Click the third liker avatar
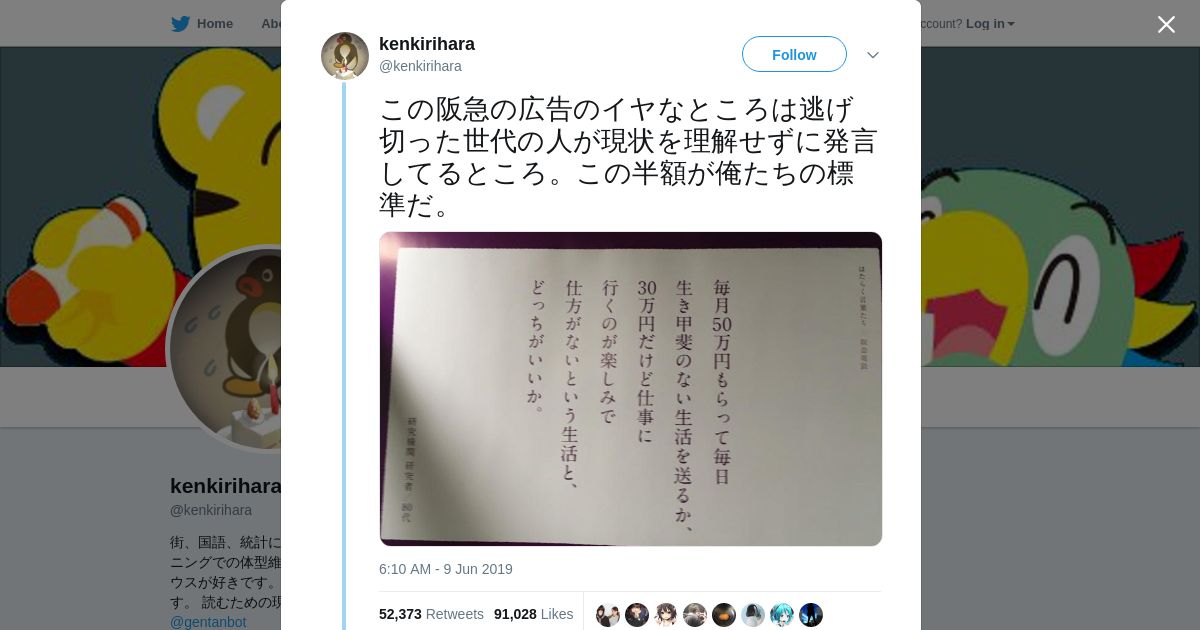 click(x=666, y=615)
